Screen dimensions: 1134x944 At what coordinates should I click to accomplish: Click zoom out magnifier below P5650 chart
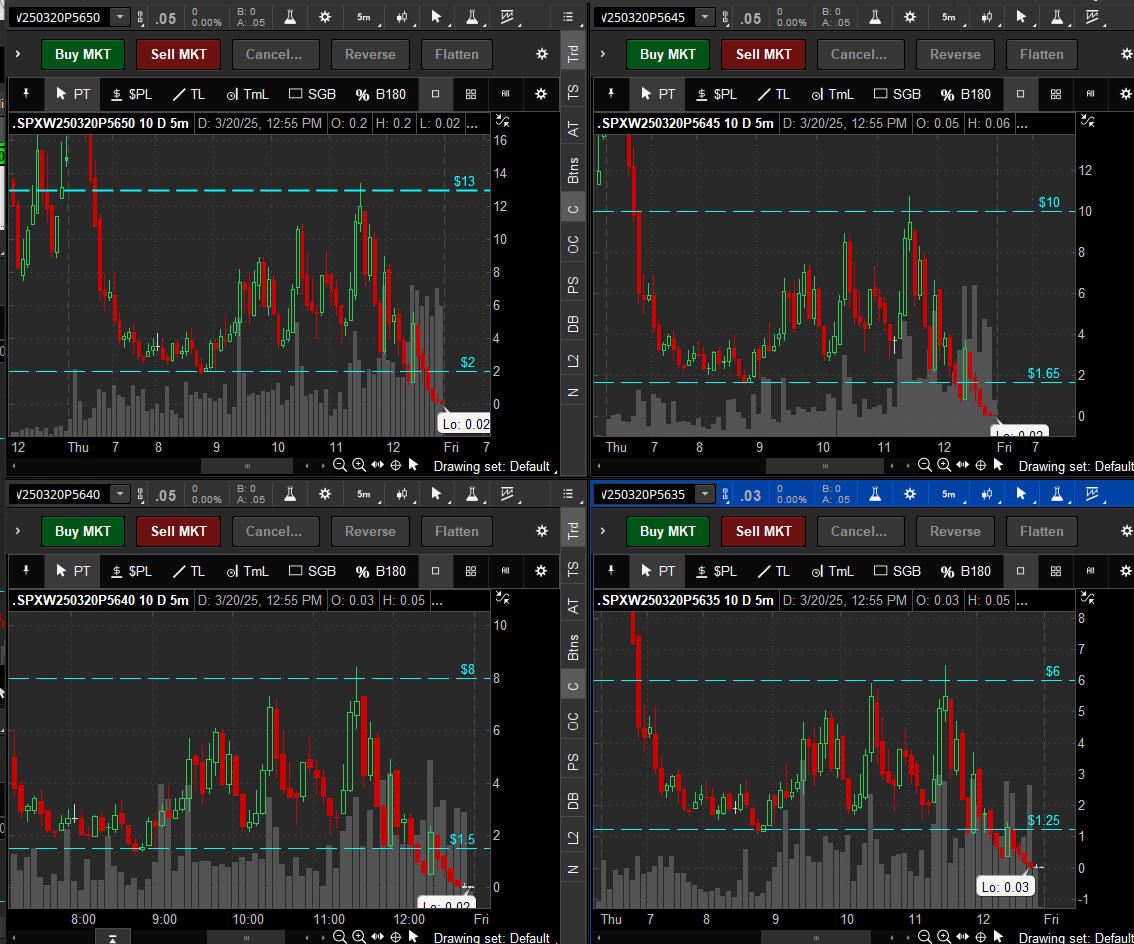click(340, 465)
